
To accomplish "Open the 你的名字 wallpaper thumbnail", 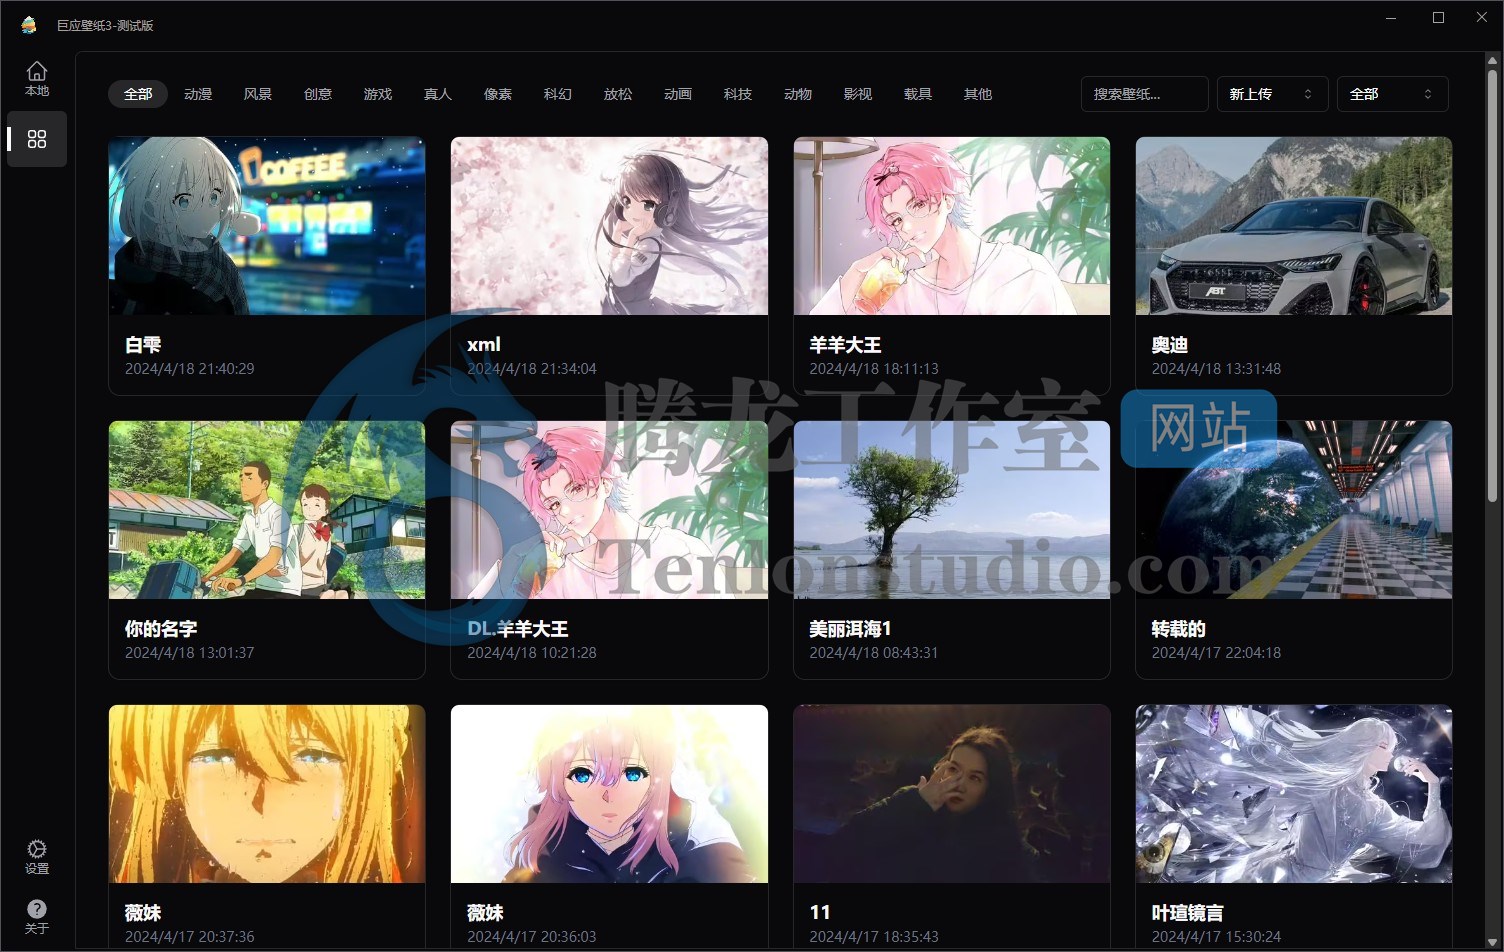I will click(267, 510).
